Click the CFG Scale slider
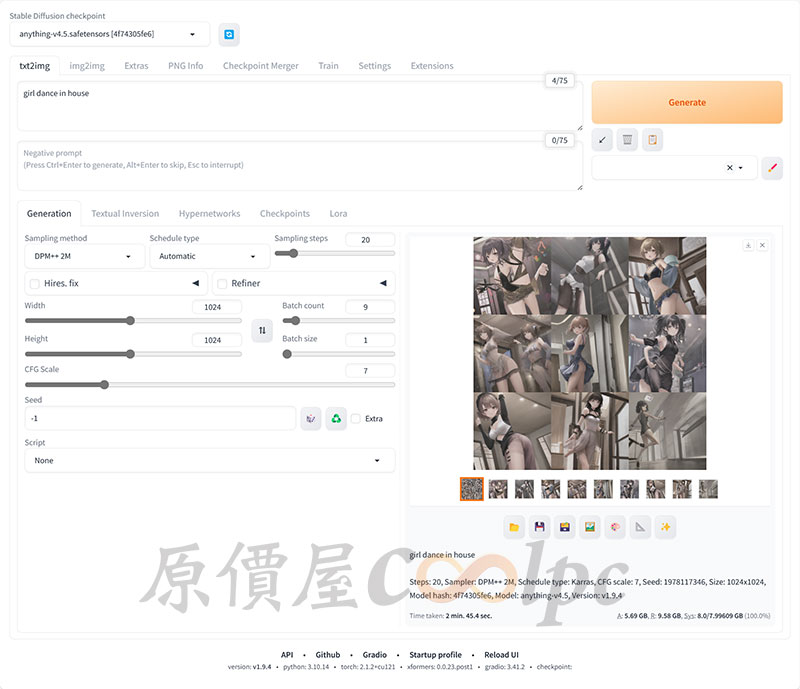The height and width of the screenshot is (689, 800). pyautogui.click(x=210, y=384)
